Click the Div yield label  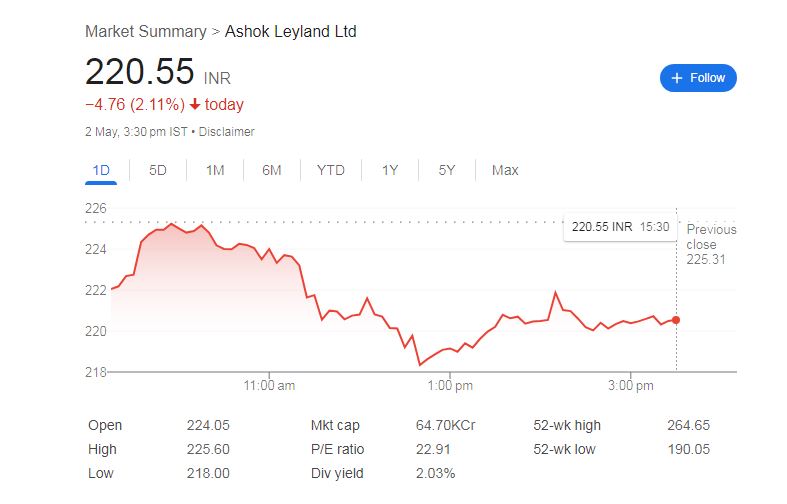click(x=337, y=473)
